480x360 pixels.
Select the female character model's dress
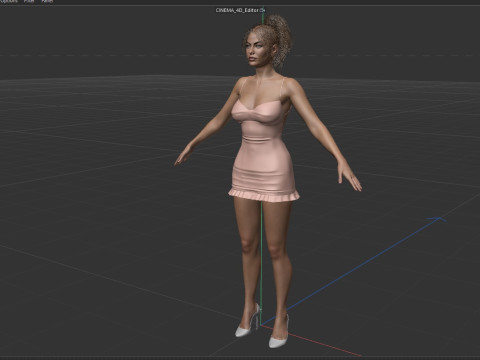(263, 153)
